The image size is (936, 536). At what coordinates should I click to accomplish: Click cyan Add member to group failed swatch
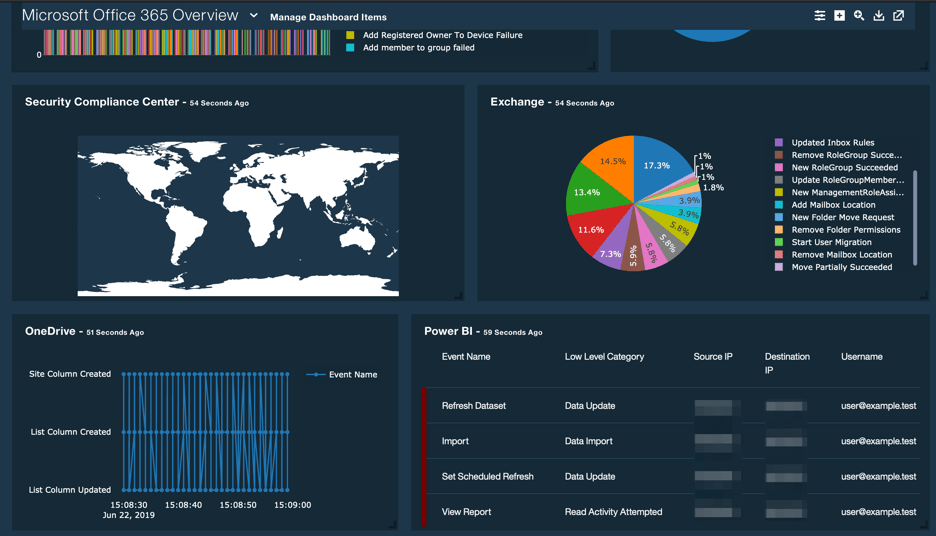[x=350, y=48]
